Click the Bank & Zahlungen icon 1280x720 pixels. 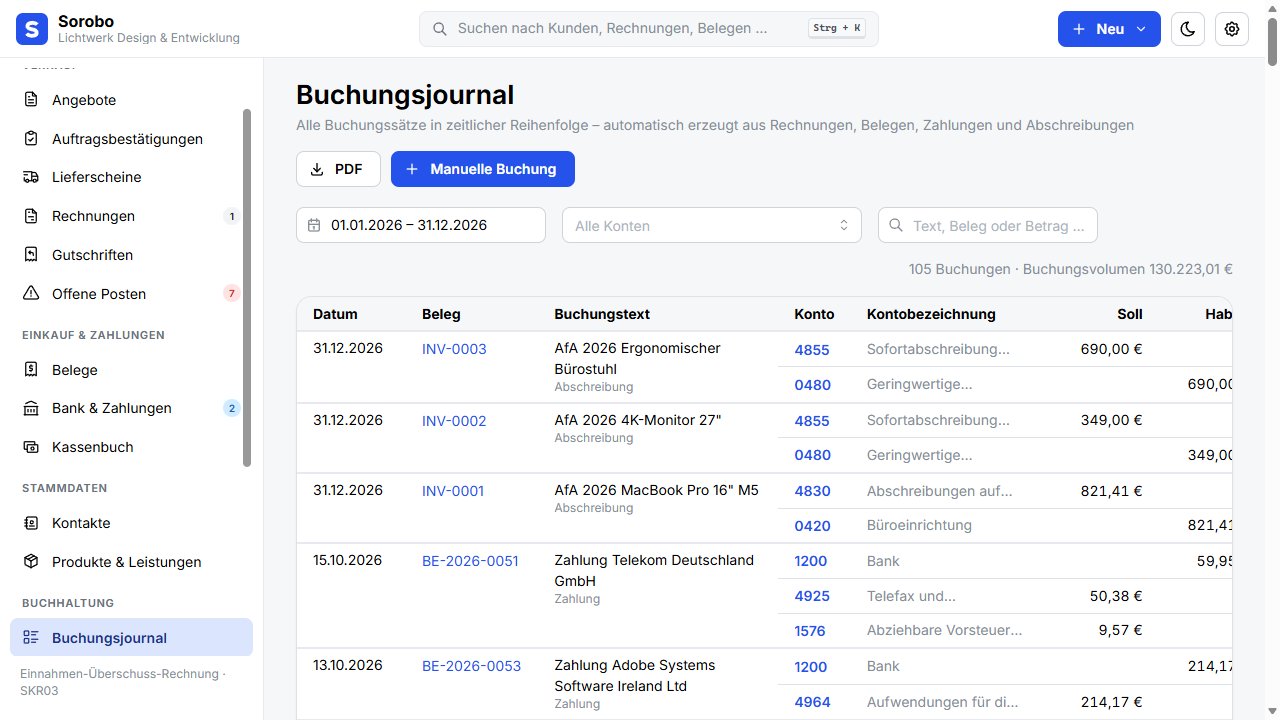click(31, 408)
